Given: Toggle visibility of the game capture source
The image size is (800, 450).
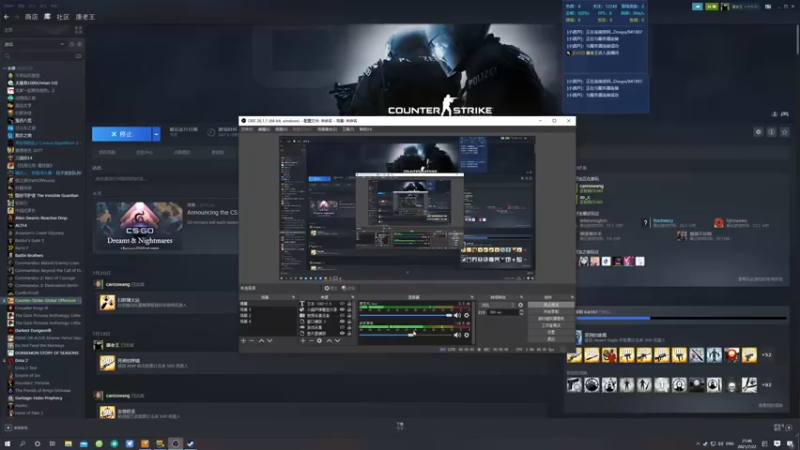Looking at the screenshot, I should pyautogui.click(x=342, y=328).
